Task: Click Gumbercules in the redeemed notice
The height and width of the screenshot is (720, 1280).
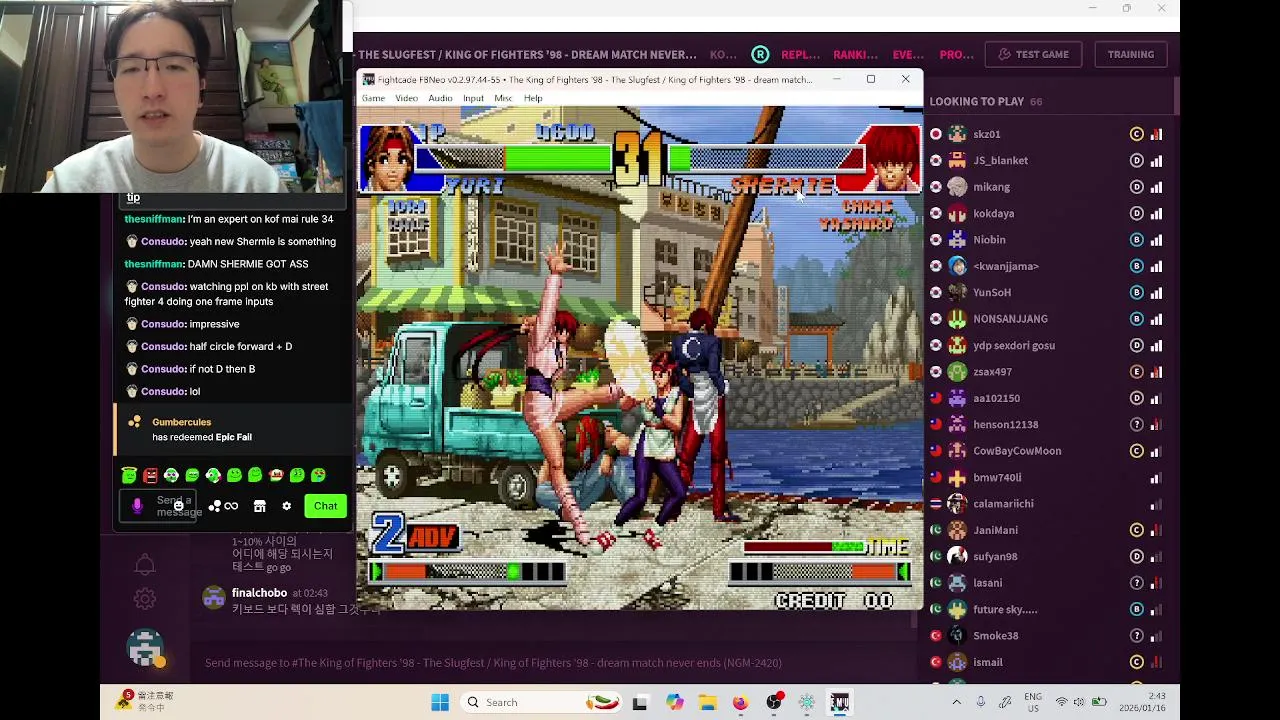Action: 182,422
